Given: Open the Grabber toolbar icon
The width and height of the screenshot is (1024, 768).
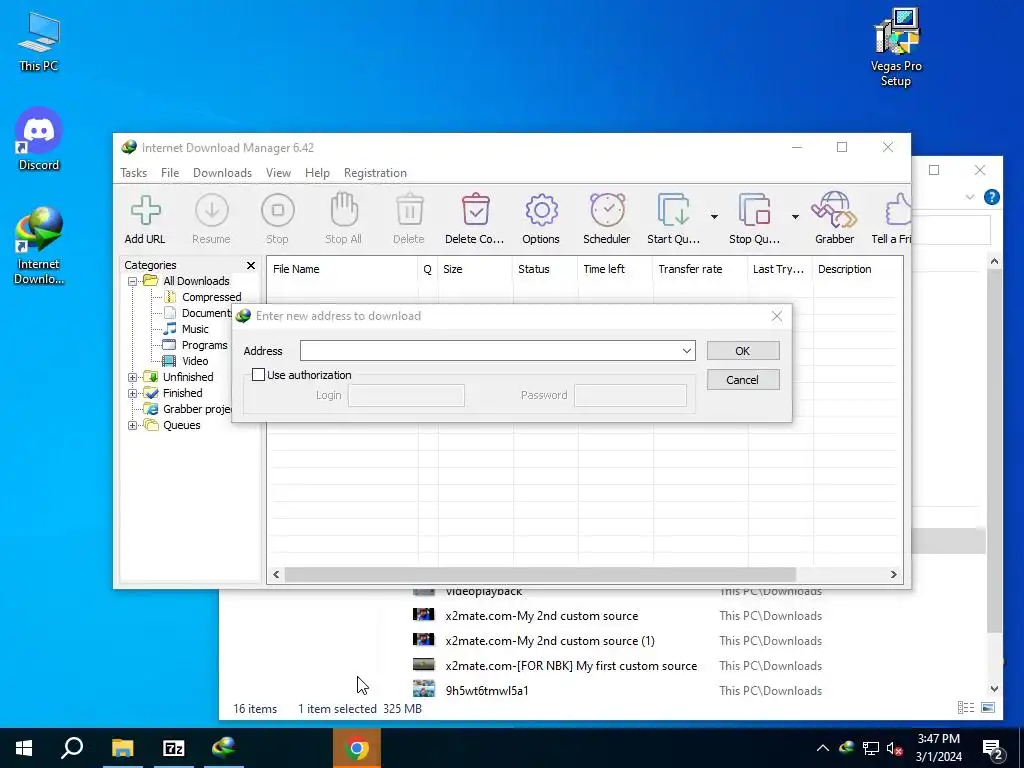Looking at the screenshot, I should point(834,210).
